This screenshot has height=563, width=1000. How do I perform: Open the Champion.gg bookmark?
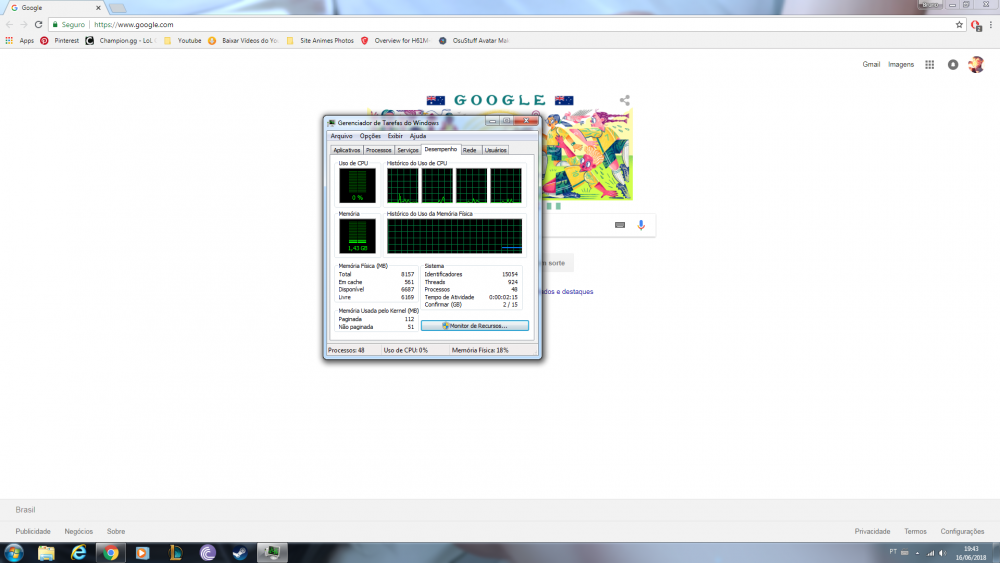(x=121, y=40)
